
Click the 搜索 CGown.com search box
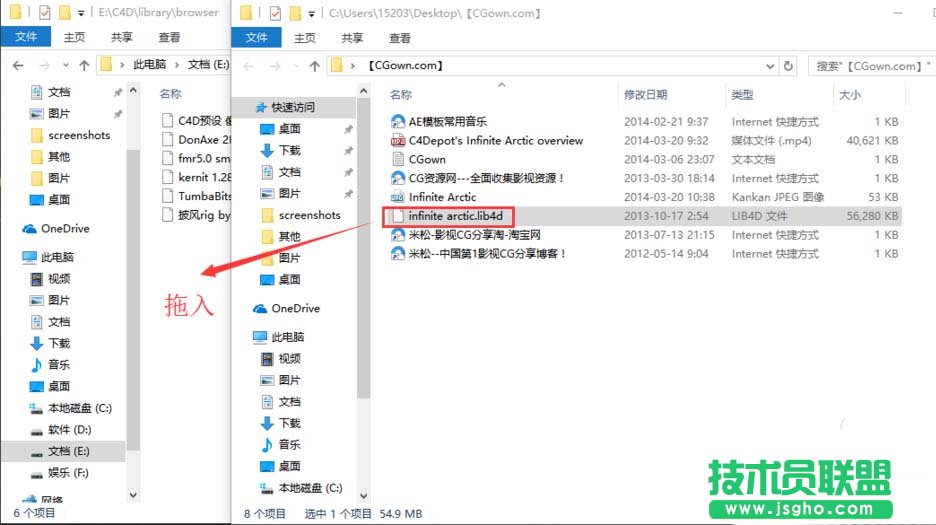(x=870, y=66)
